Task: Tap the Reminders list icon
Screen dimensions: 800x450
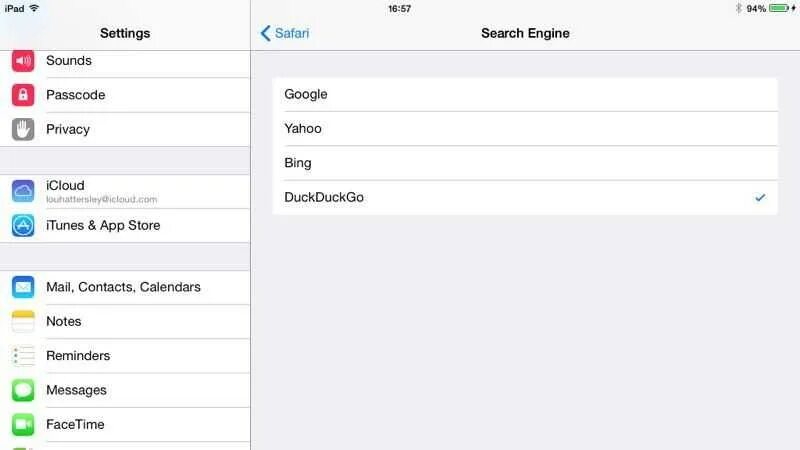Action: tap(23, 356)
